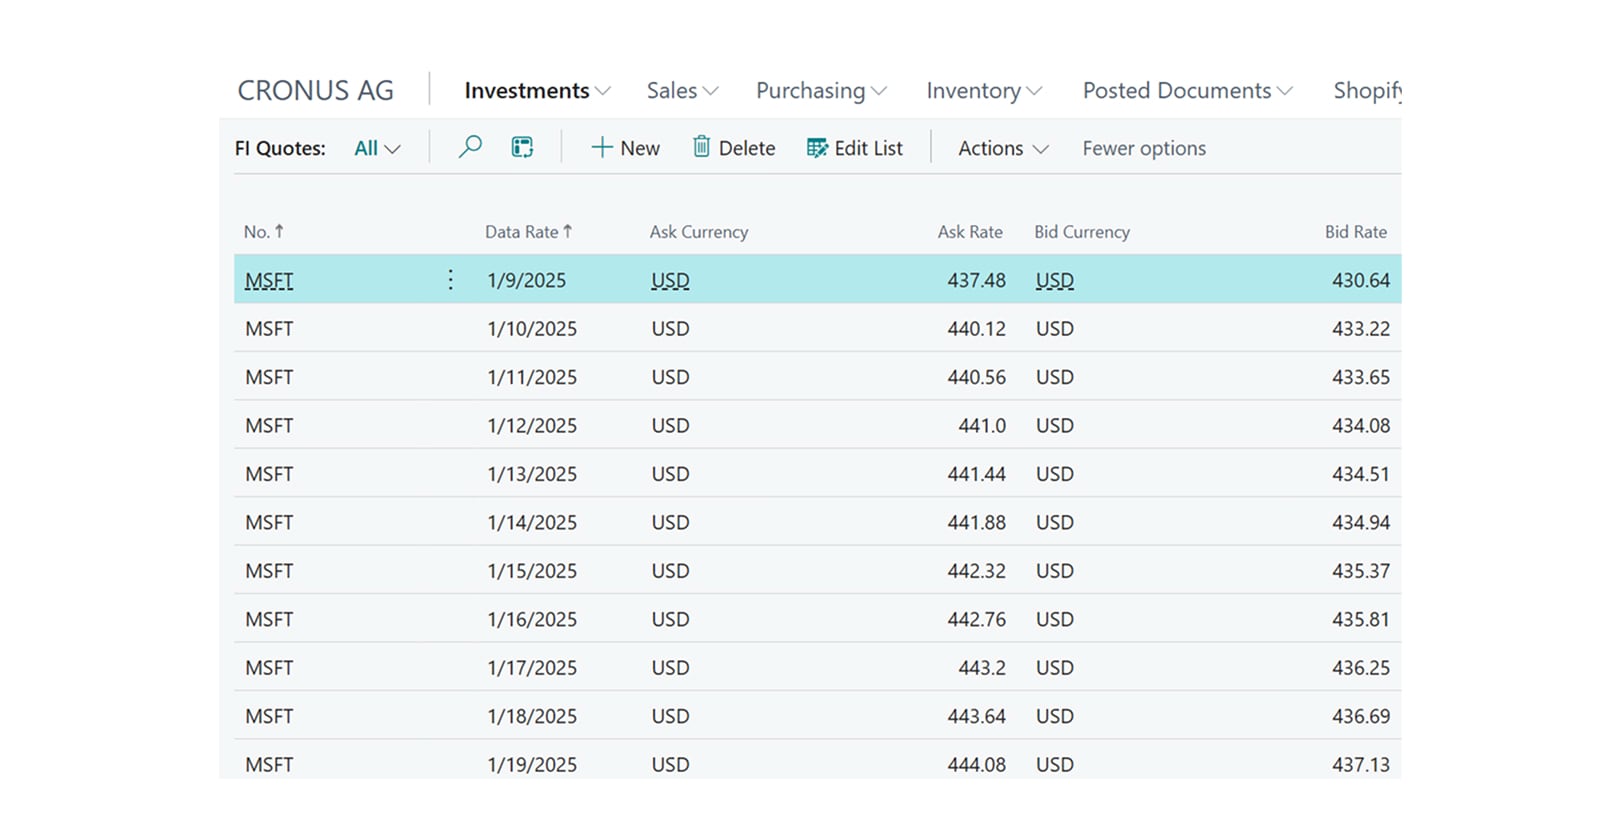Expand the Investments menu
The image size is (1620, 840).
pyautogui.click(x=537, y=91)
